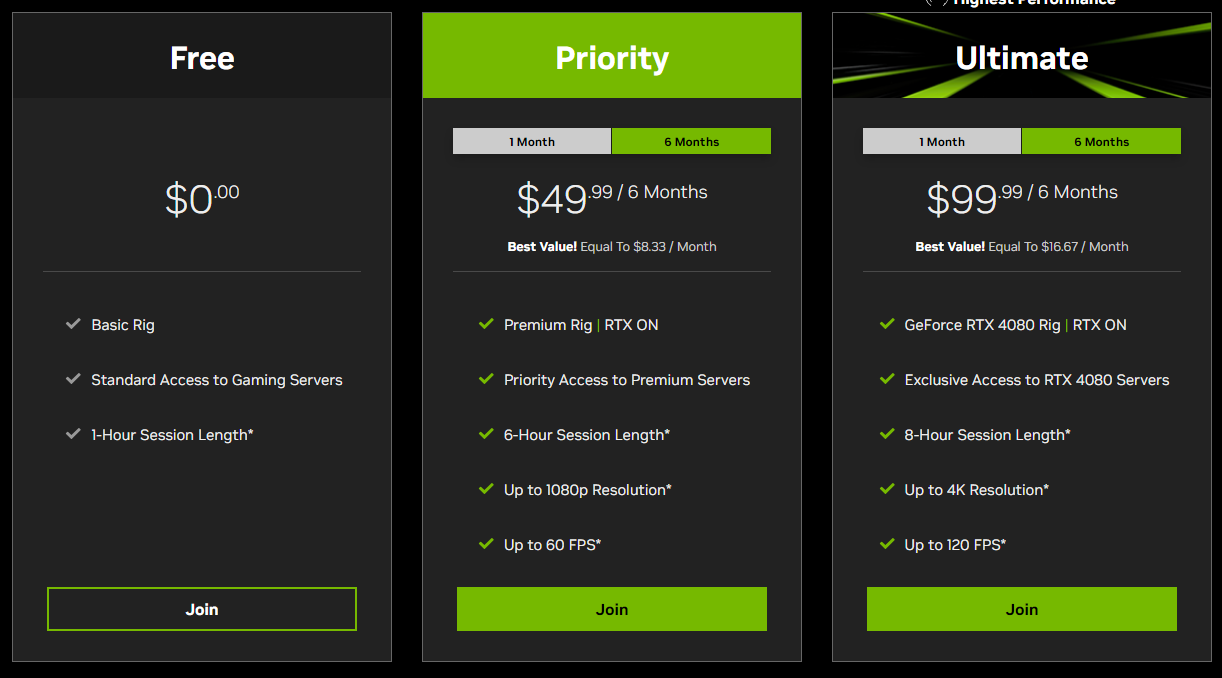Click checkmark beside GeForce RTX 4080 Rig
Screen dimensions: 1222x678
887,324
